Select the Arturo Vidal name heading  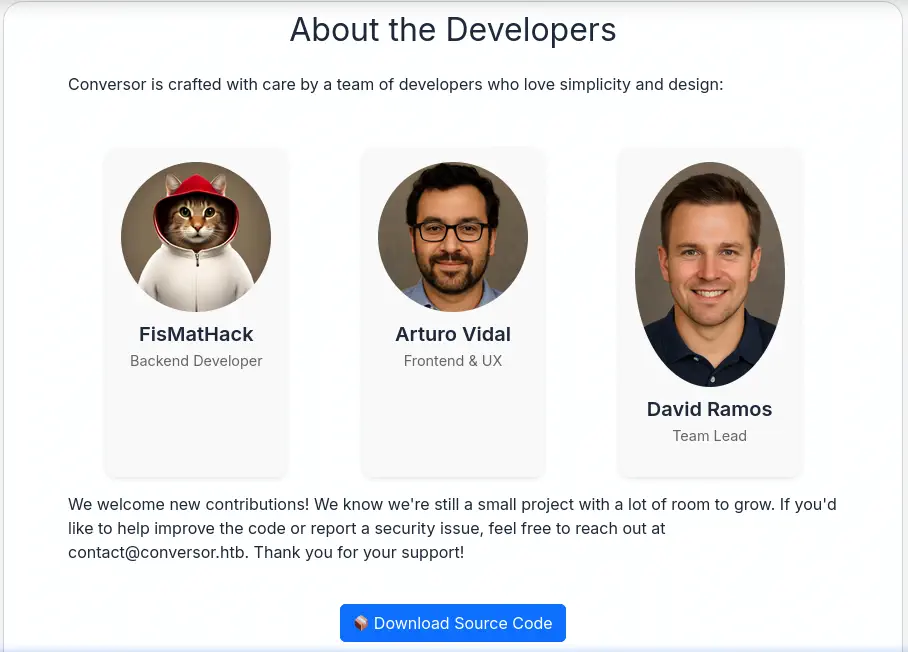[x=453, y=334]
